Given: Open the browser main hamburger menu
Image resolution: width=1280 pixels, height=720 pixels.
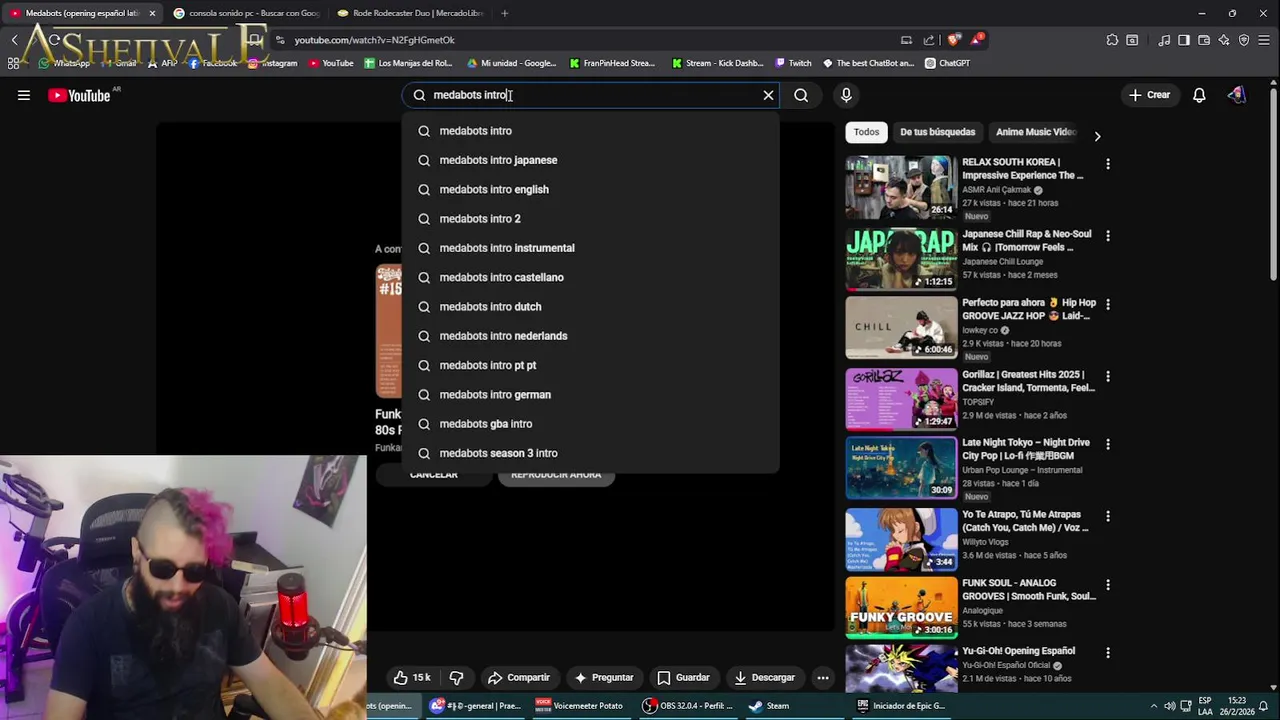Looking at the screenshot, I should (x=1265, y=40).
